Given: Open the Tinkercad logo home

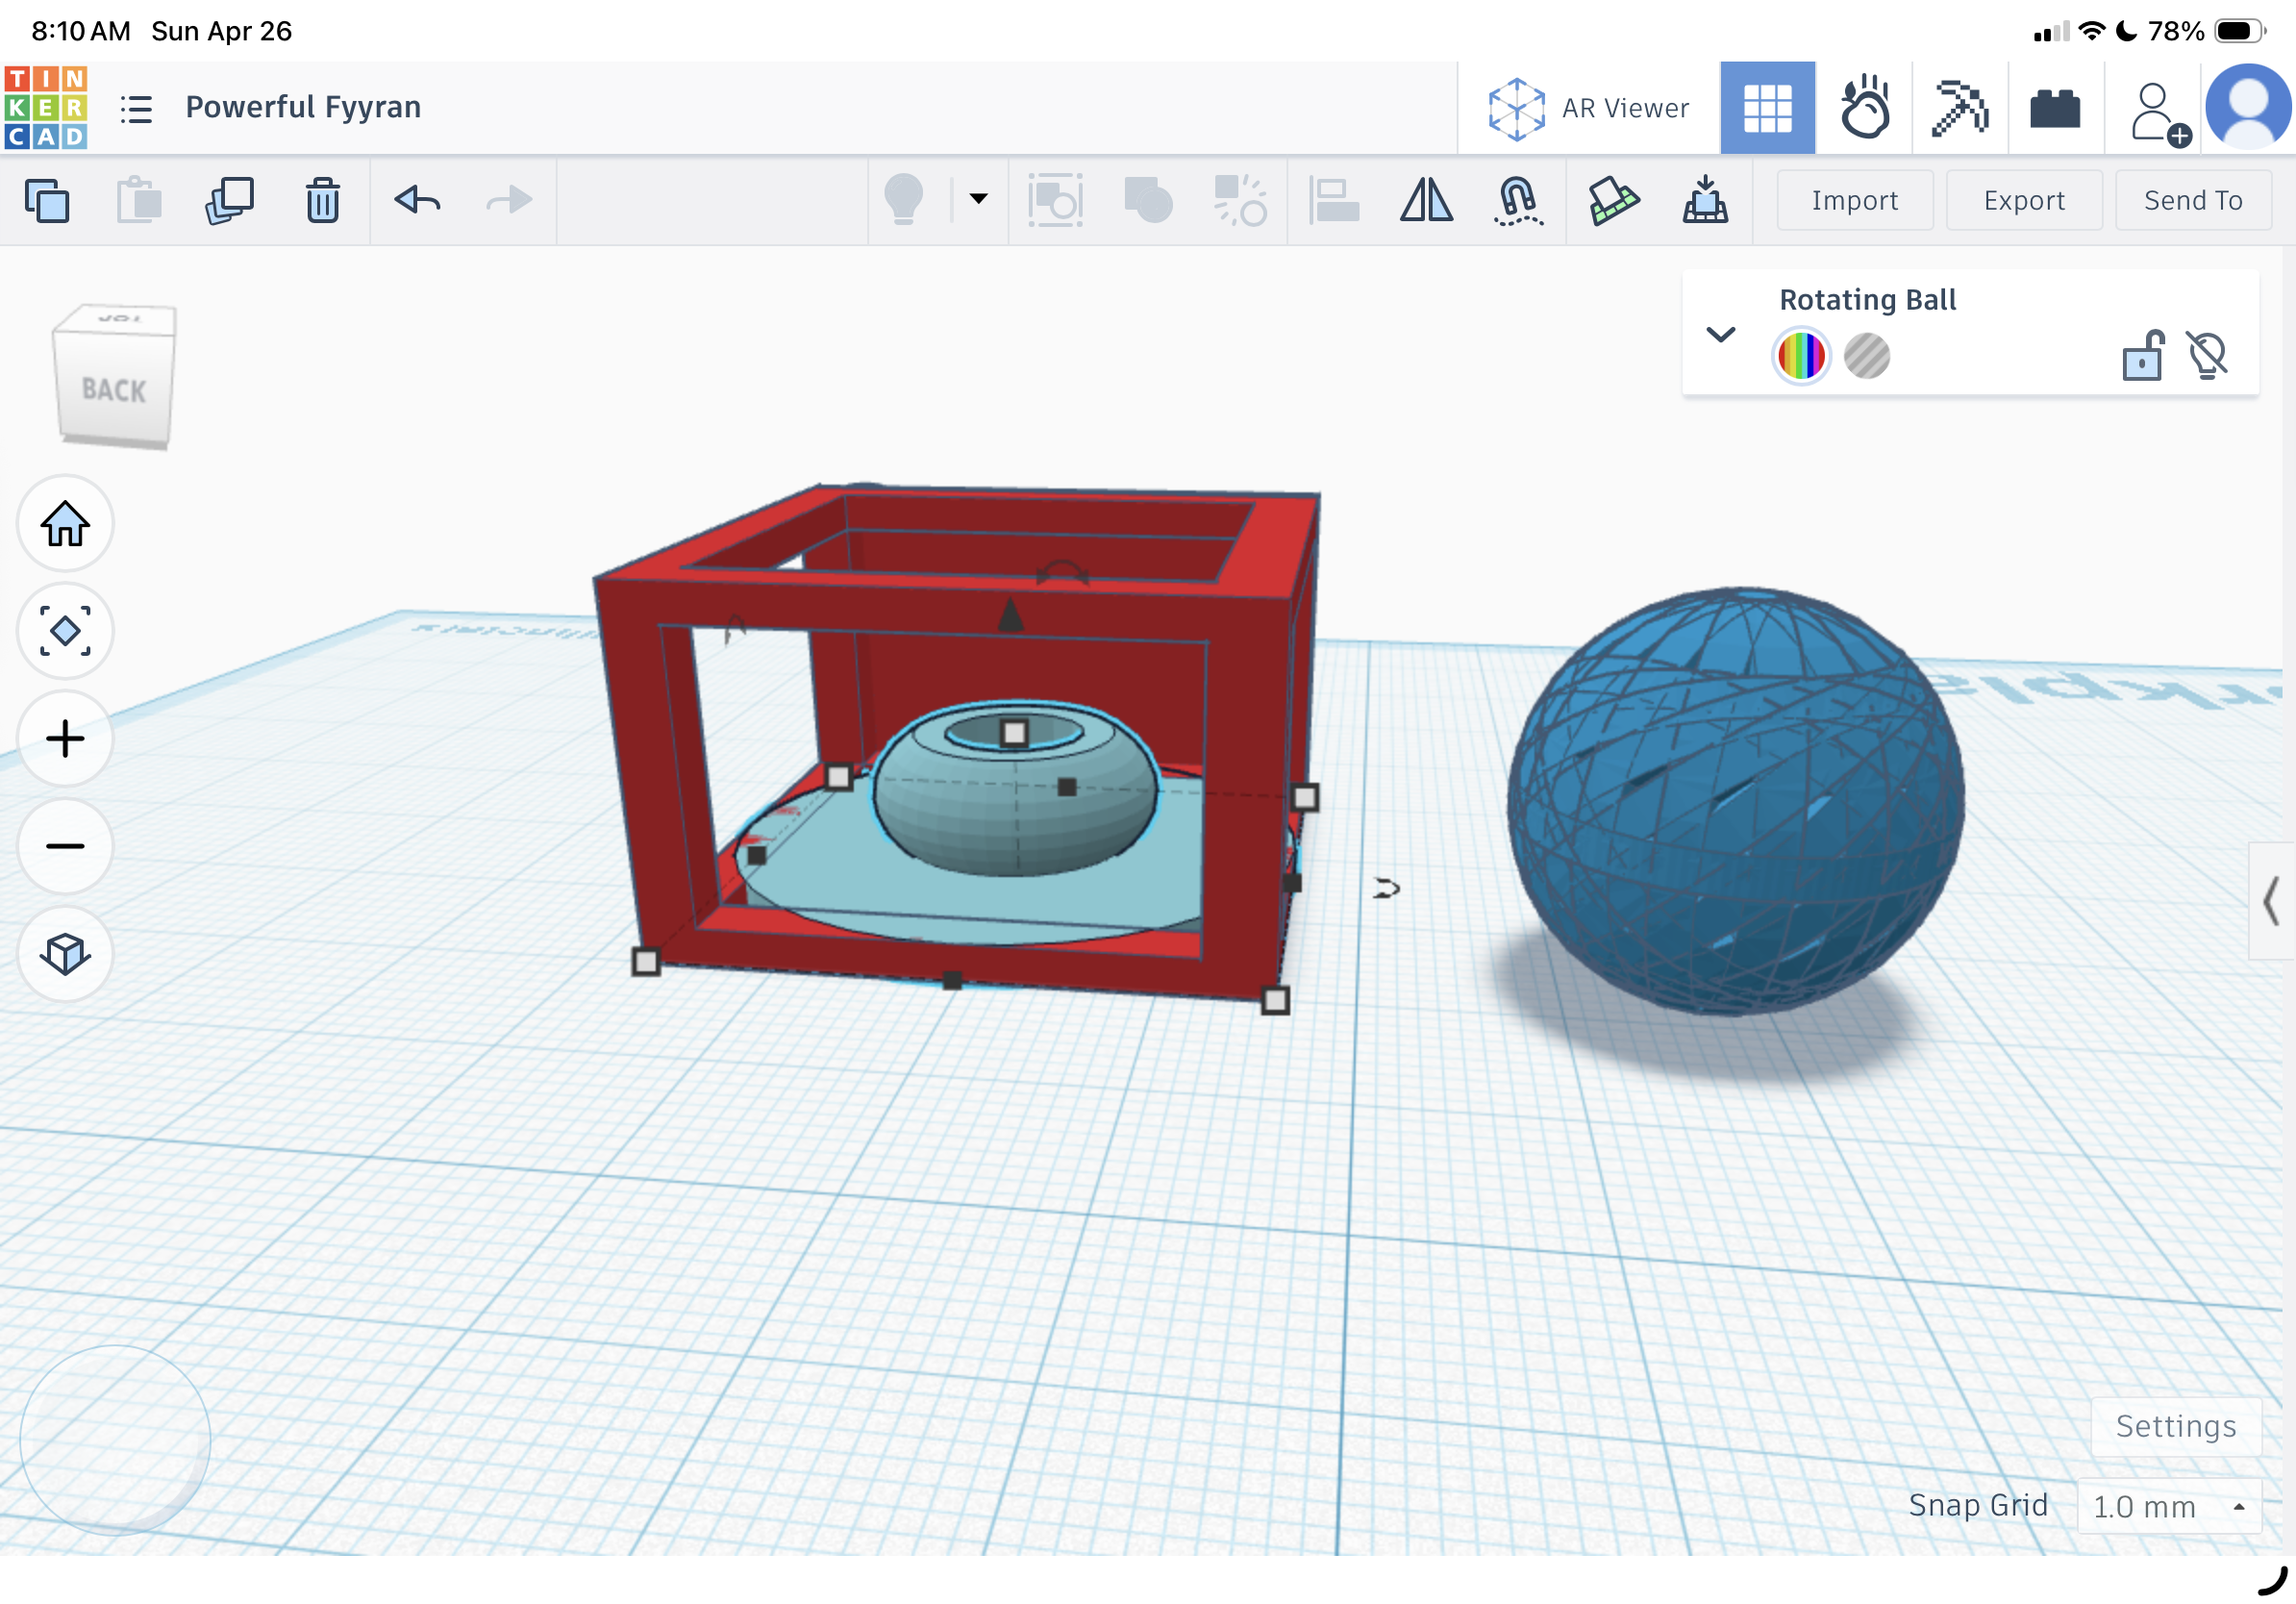Looking at the screenshot, I should [x=46, y=107].
